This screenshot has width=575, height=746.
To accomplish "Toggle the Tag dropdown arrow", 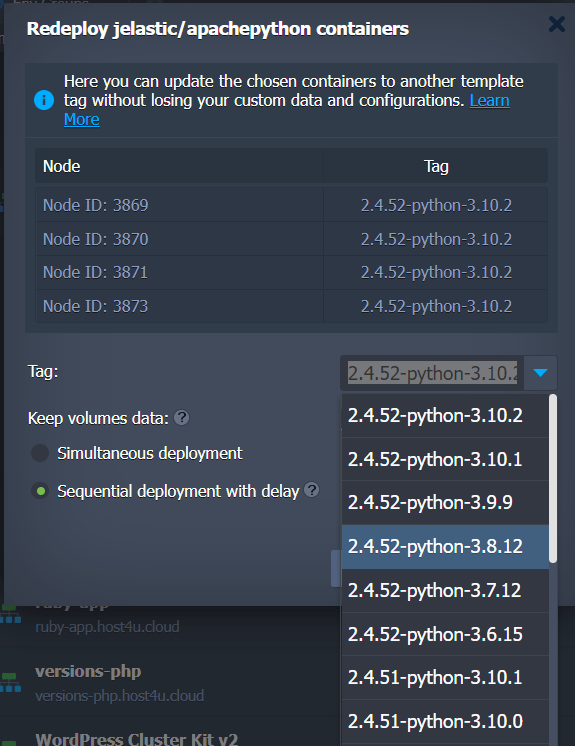I will pos(540,373).
